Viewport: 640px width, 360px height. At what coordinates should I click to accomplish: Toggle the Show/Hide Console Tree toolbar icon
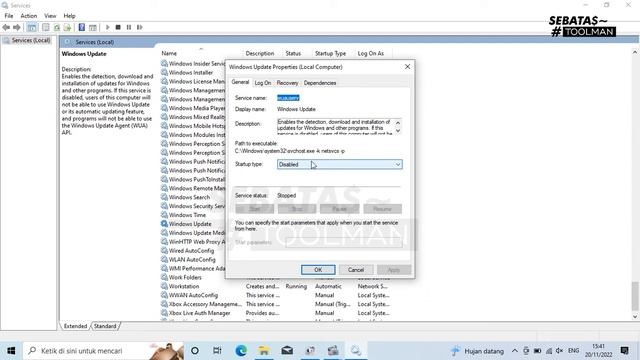point(32,27)
